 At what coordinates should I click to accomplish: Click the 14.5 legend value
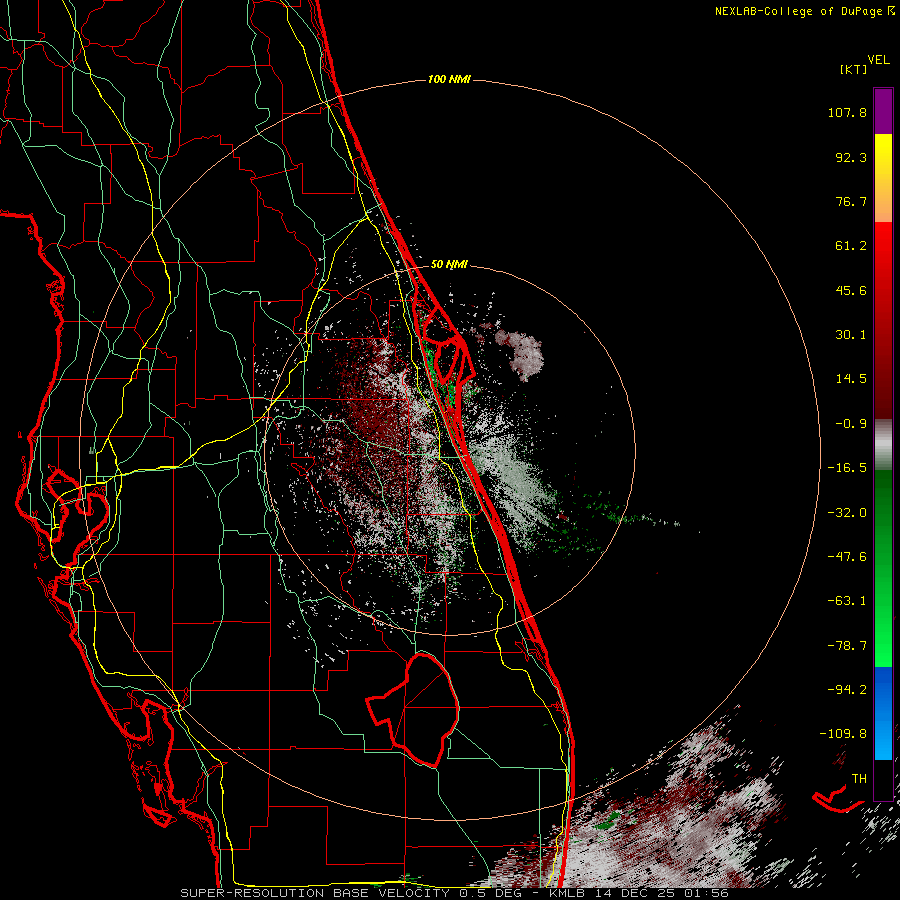coord(851,379)
